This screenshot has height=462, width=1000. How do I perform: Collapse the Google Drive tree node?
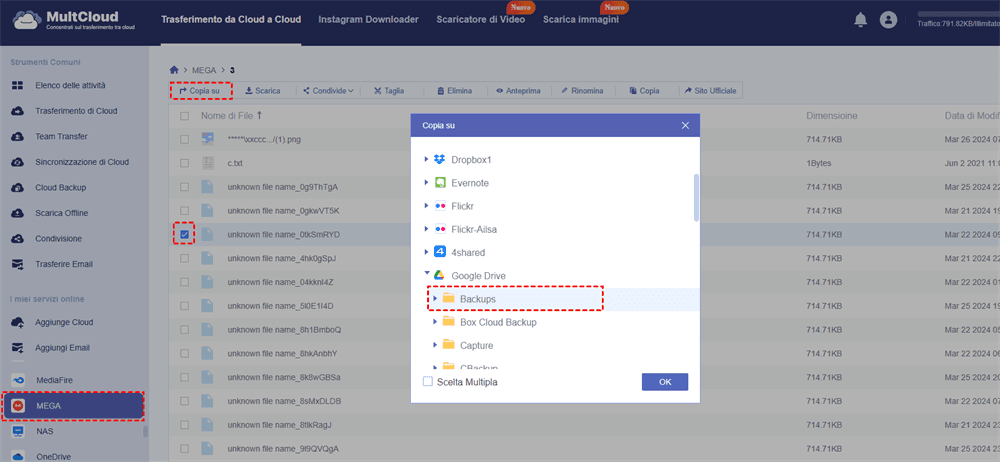[426, 274]
